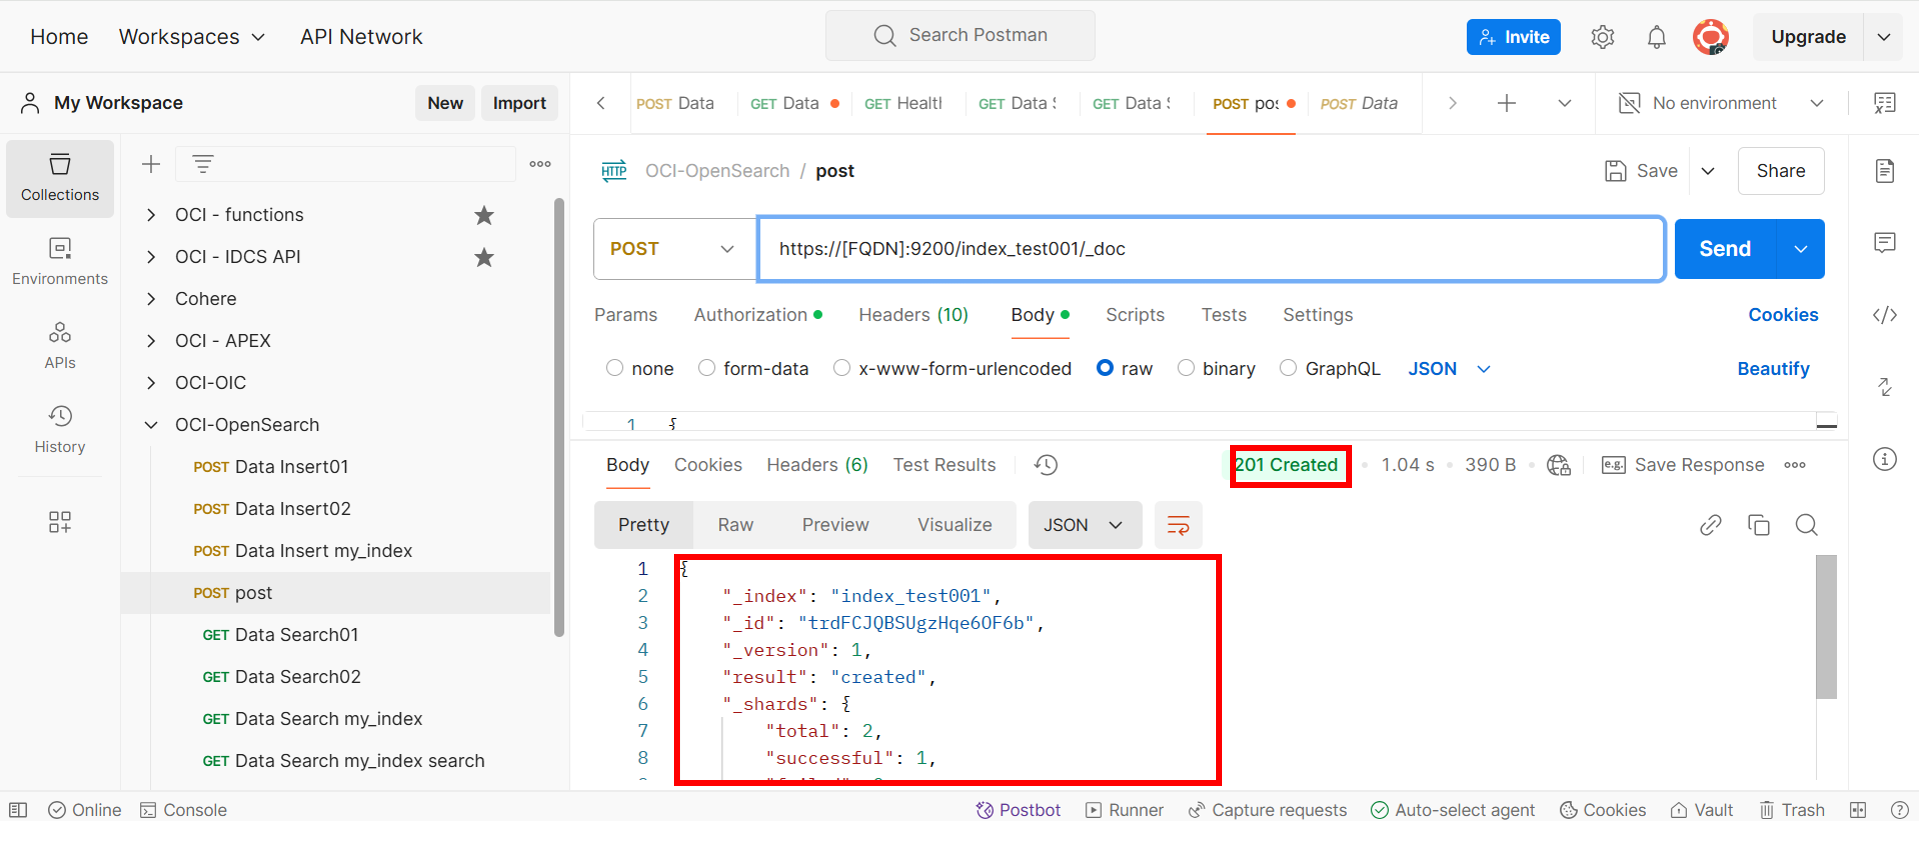Select the raw body type
This screenshot has height=847, width=1919.
point(1105,368)
